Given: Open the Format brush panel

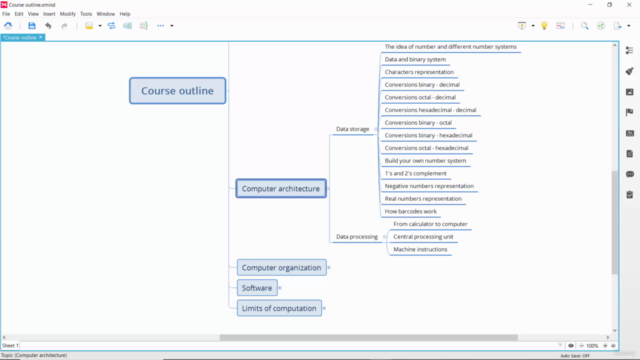Looking at the screenshot, I should (629, 71).
